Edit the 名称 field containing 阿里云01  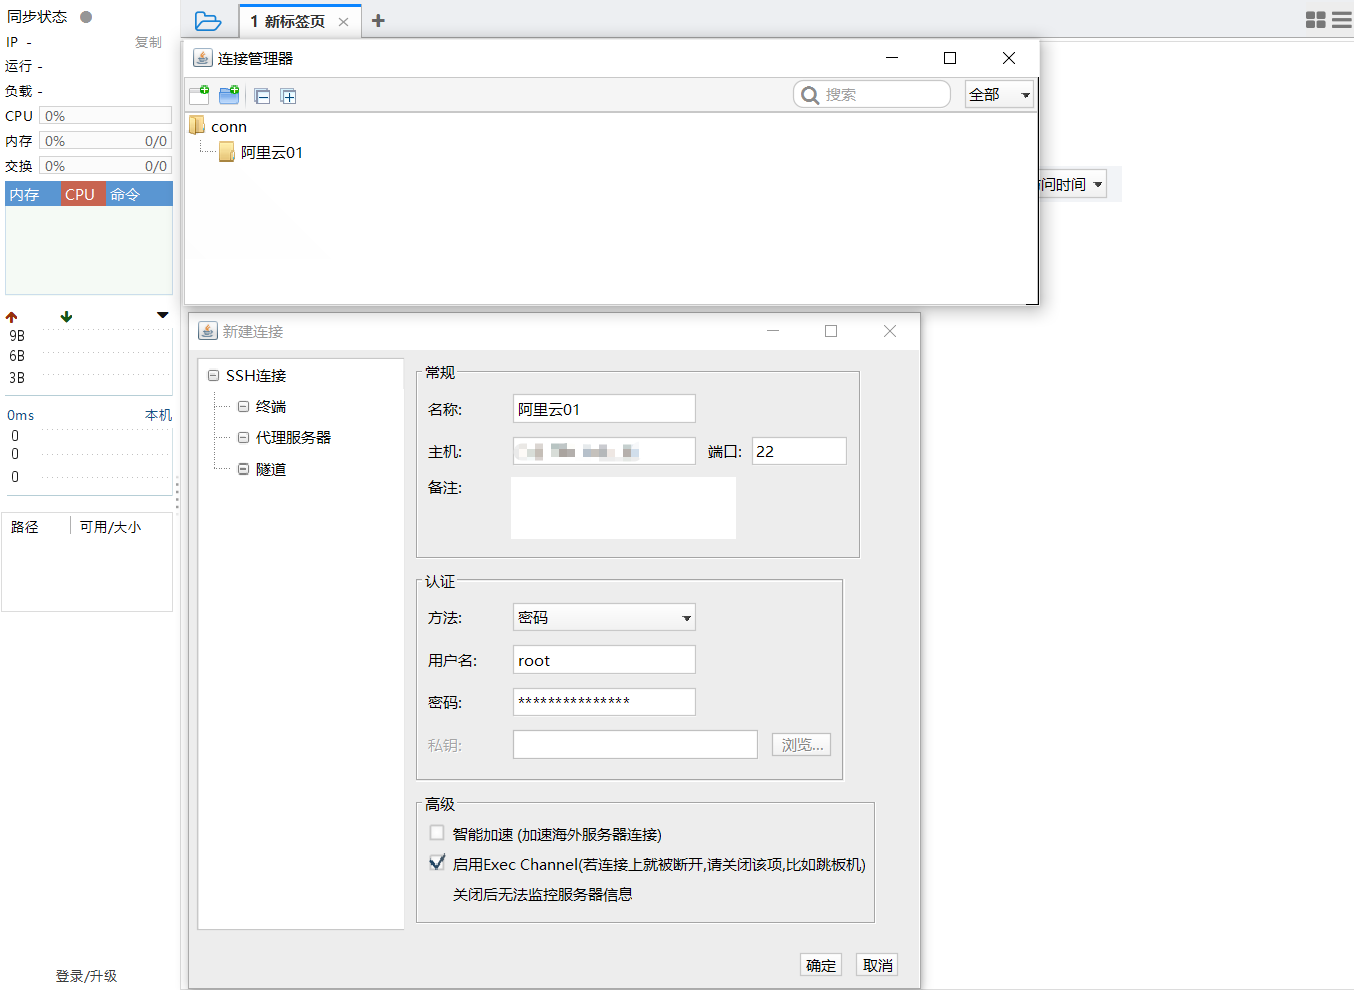pos(604,409)
